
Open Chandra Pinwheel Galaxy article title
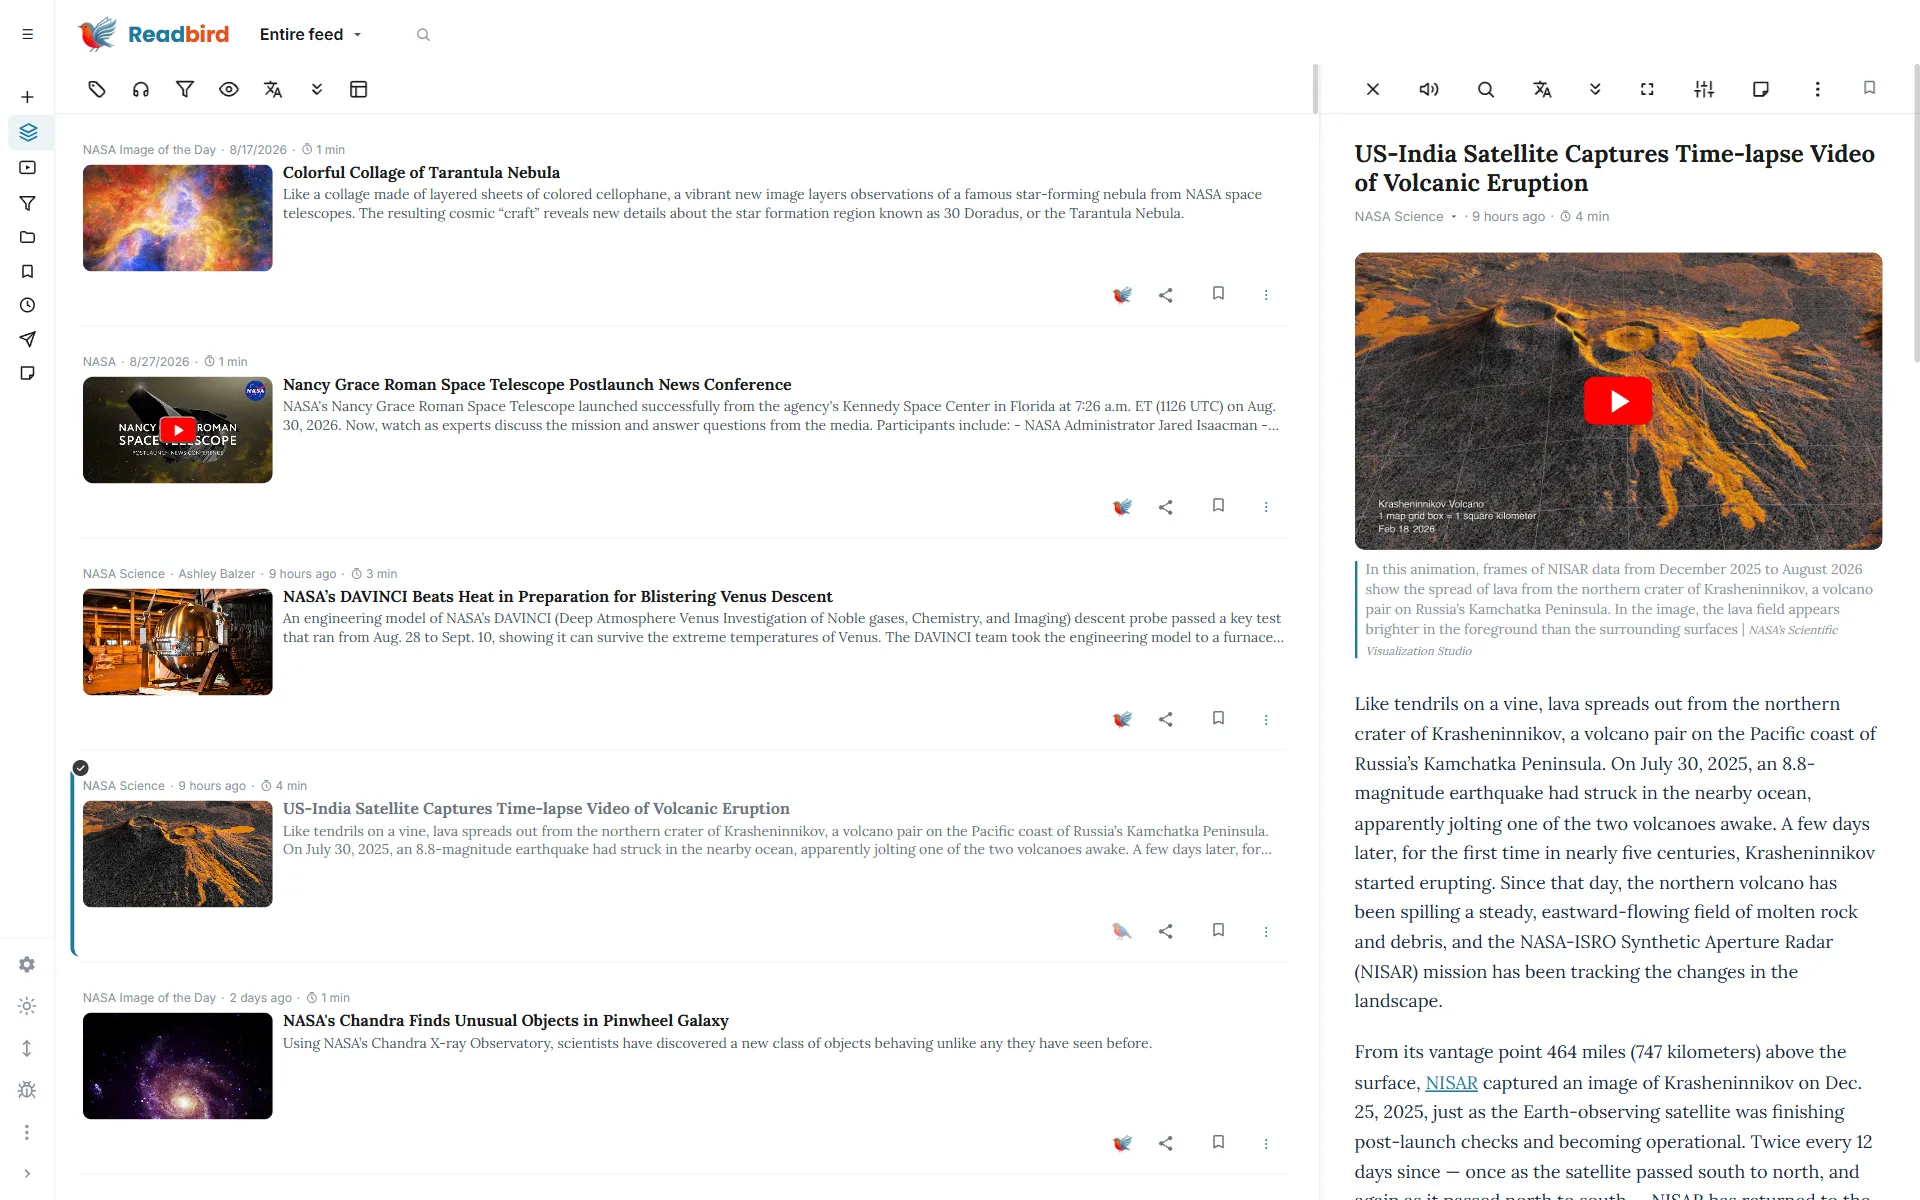click(506, 1021)
